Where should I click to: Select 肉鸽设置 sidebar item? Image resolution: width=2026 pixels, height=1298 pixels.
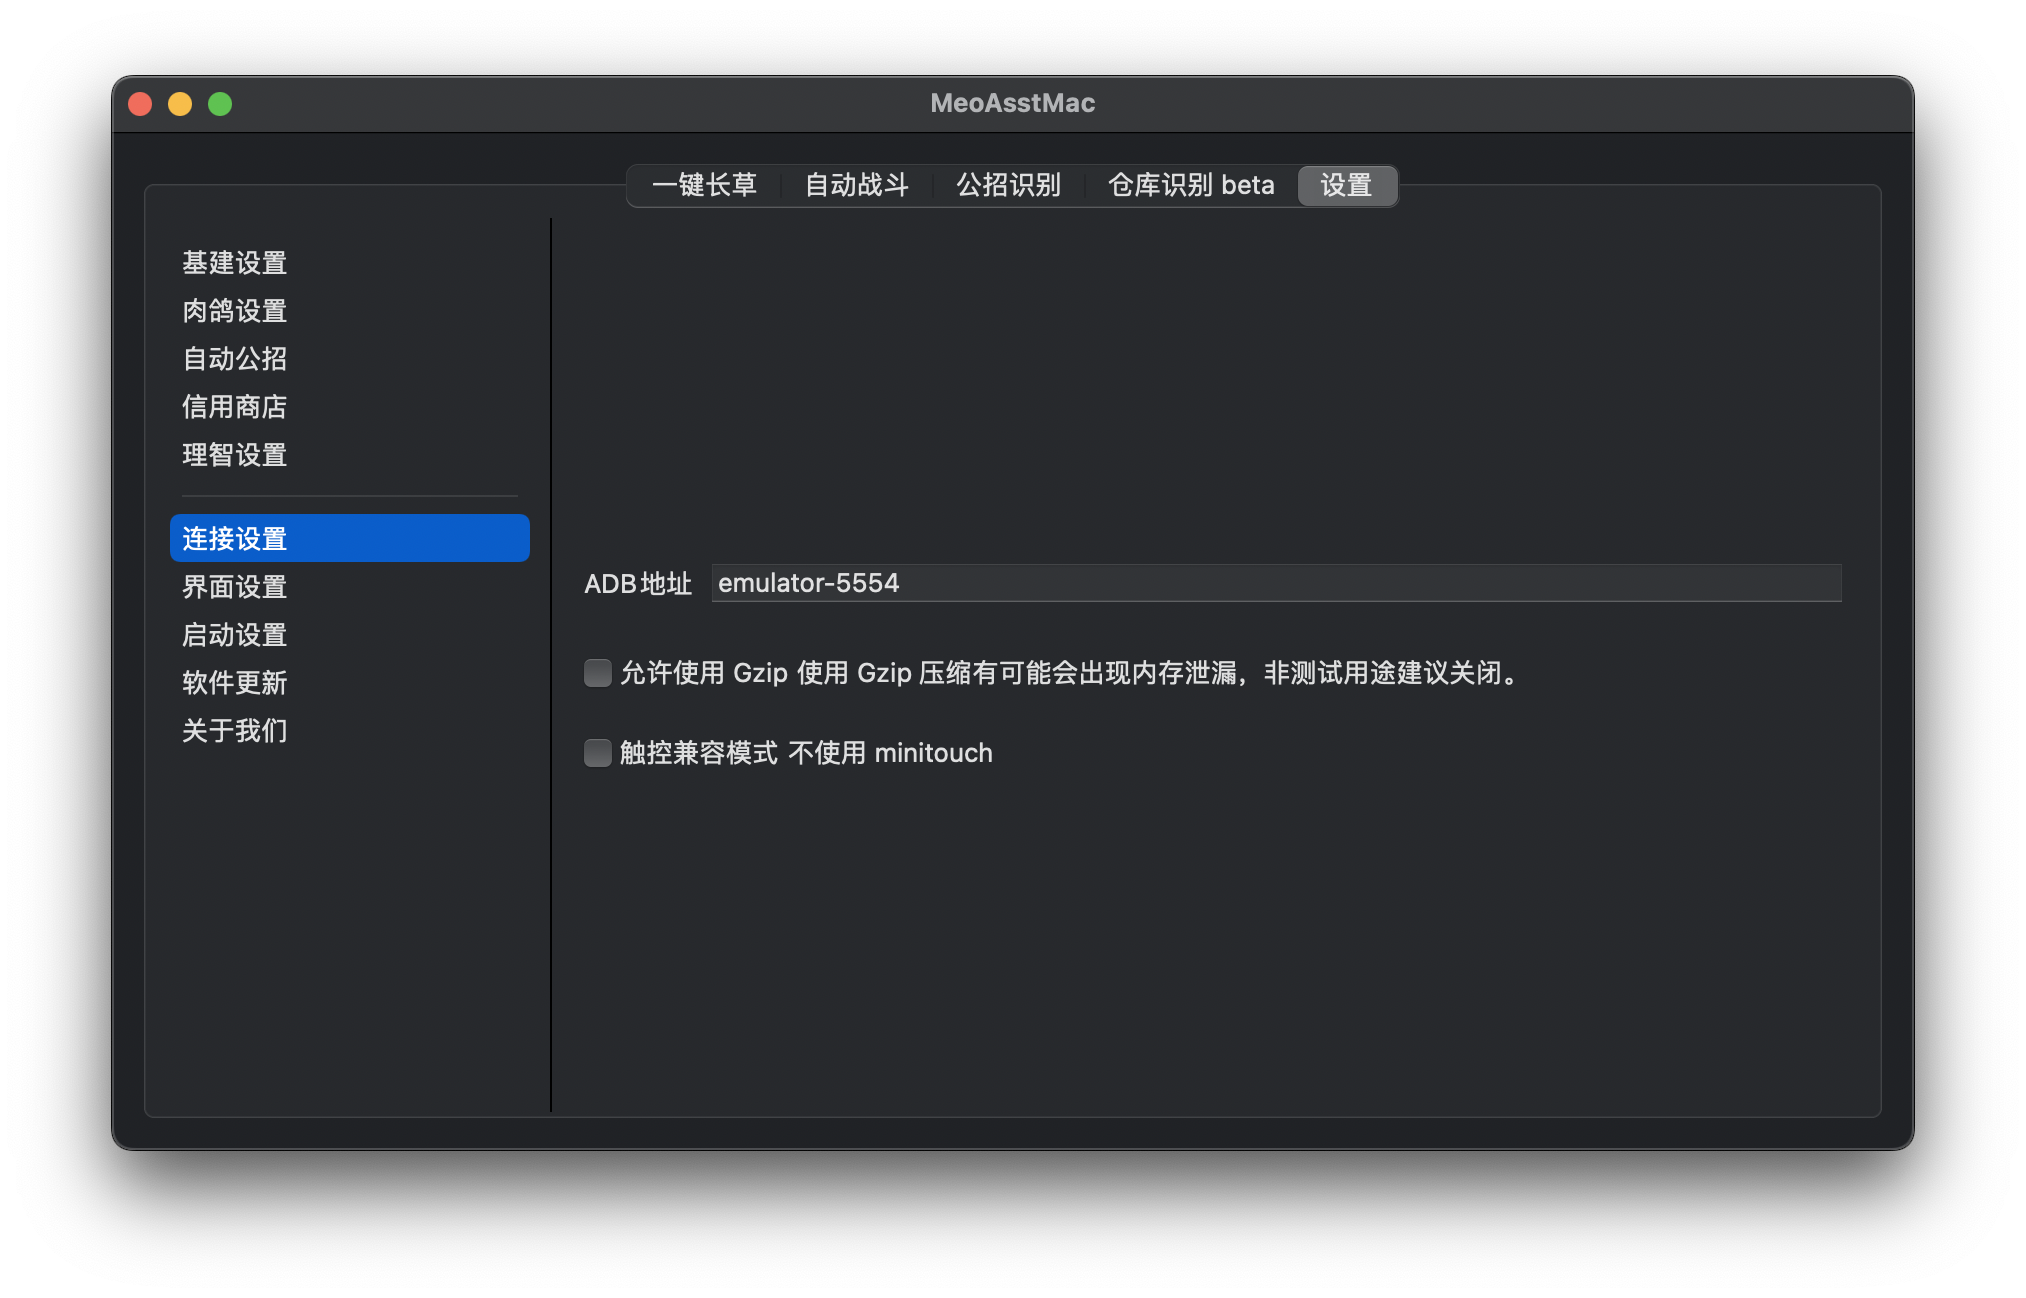click(x=349, y=311)
